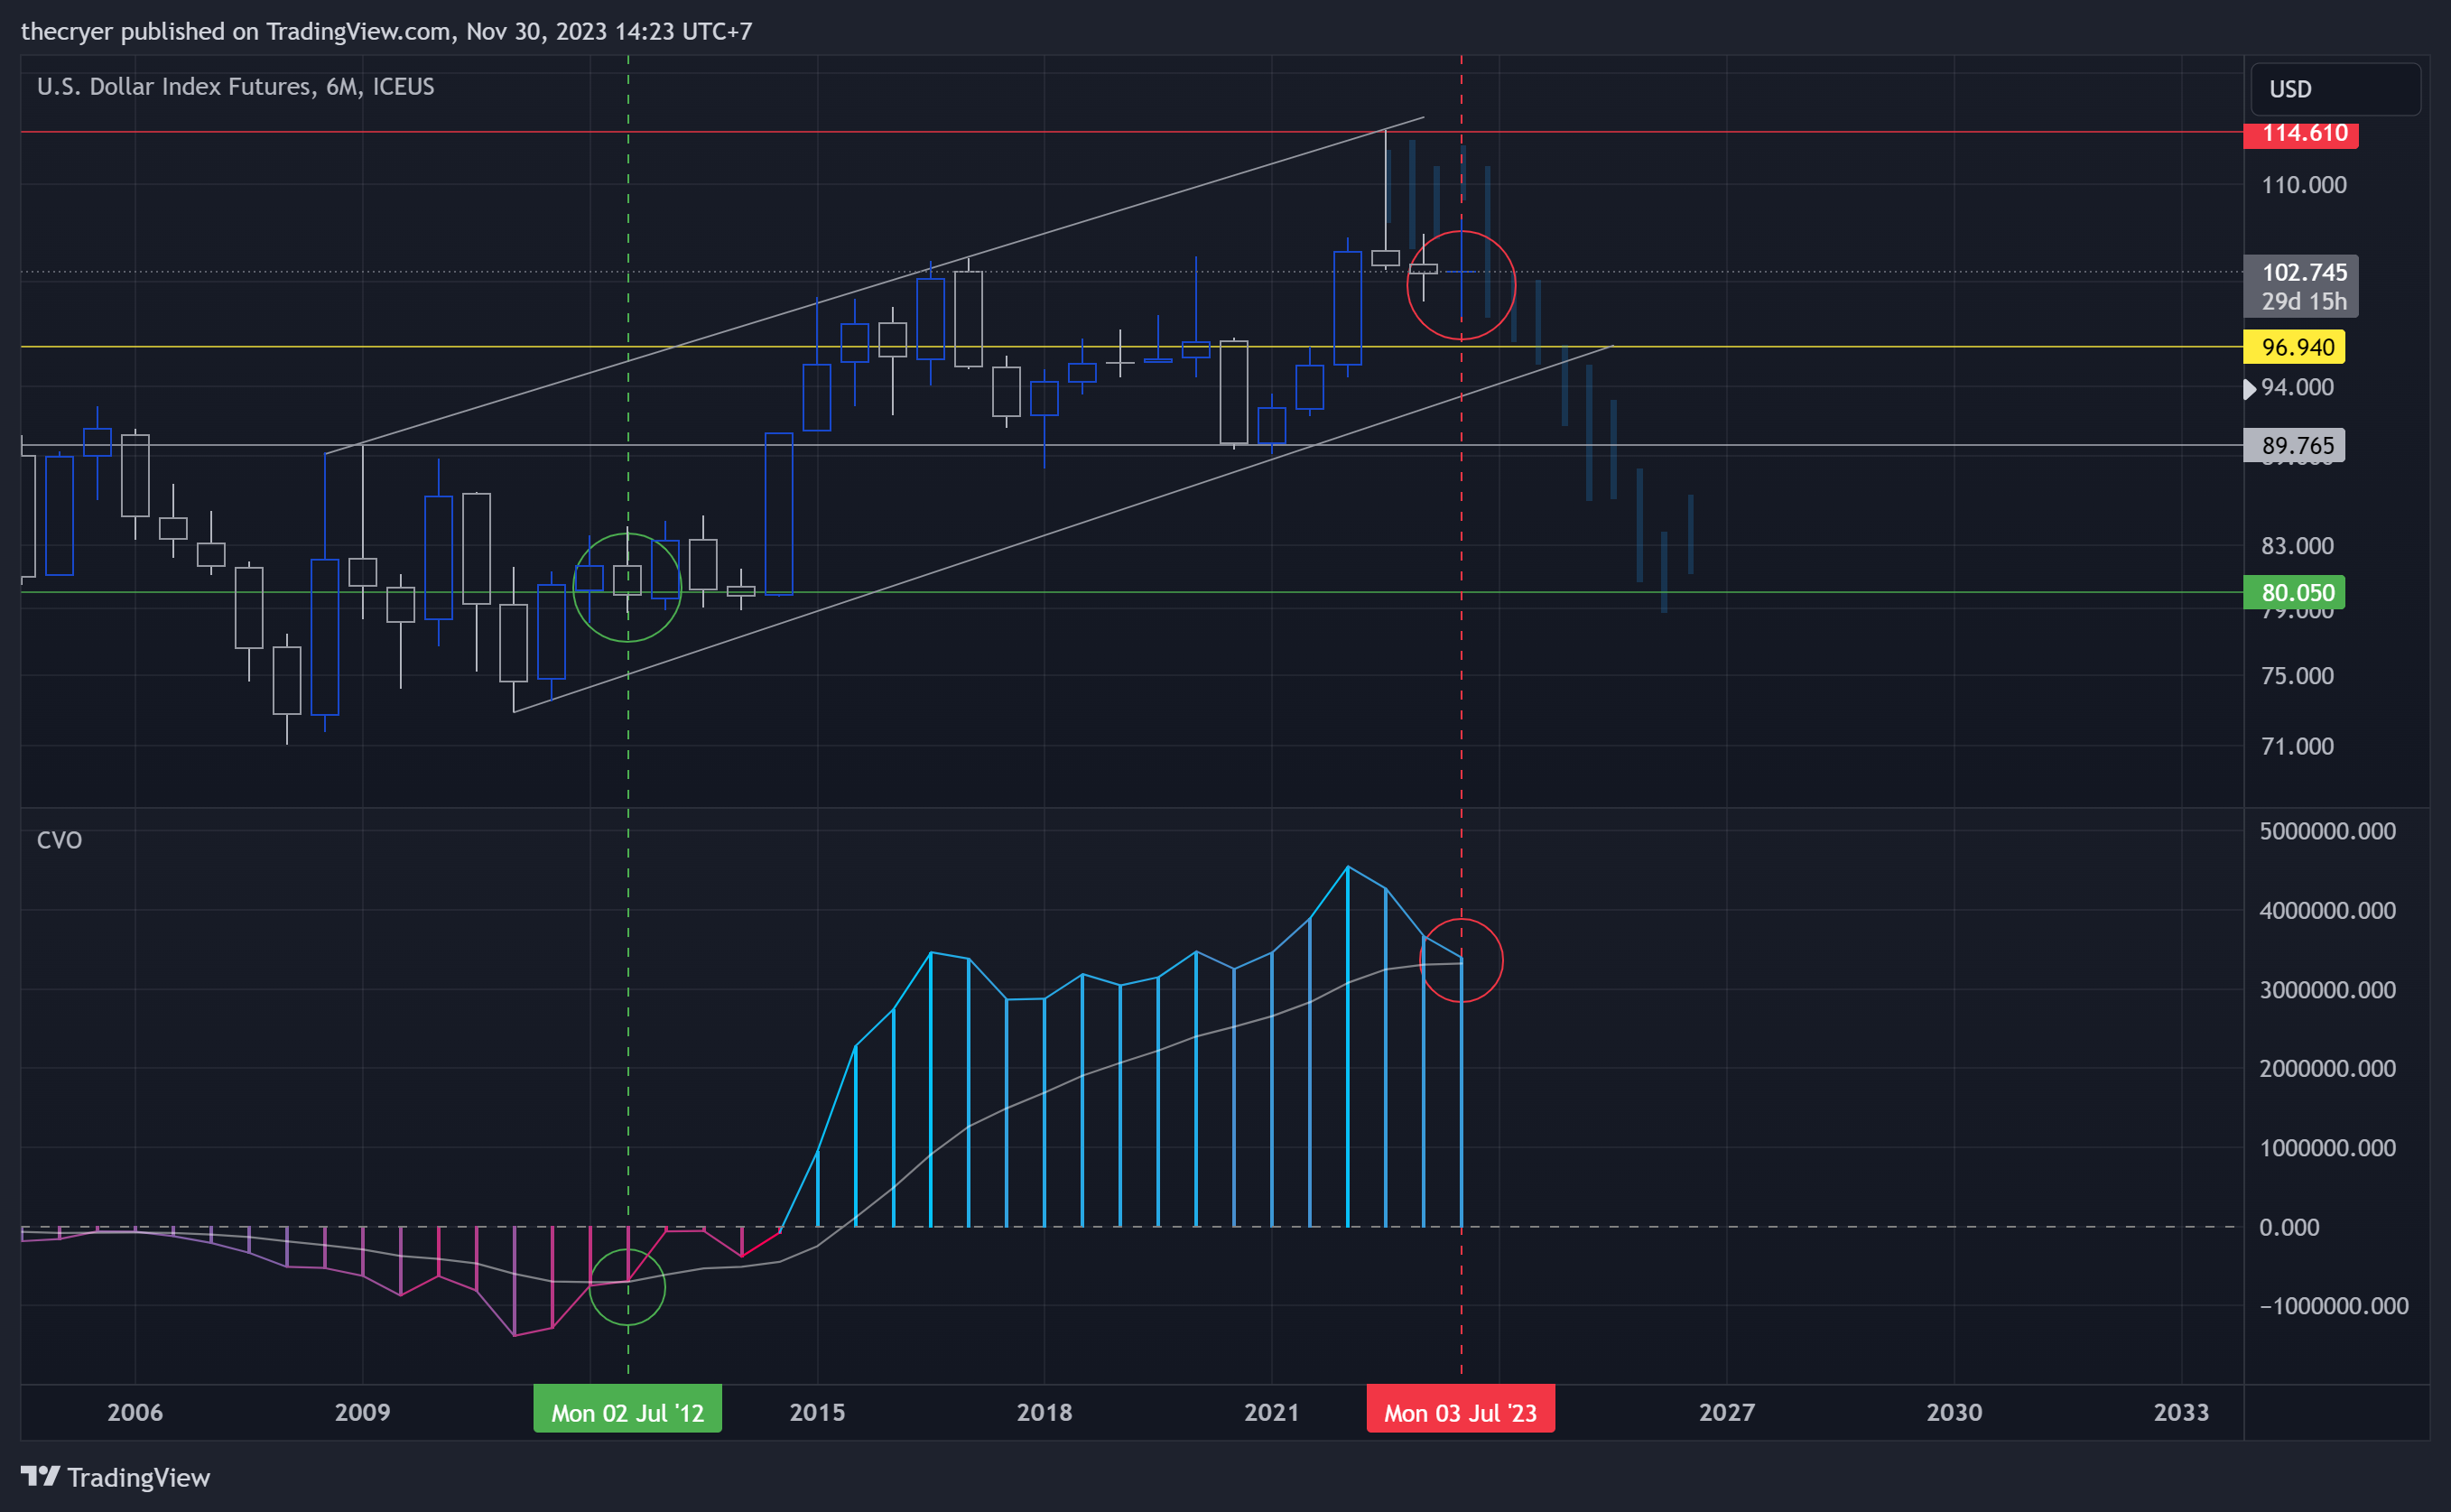Click the green 80.050 price label
Image resolution: width=2451 pixels, height=1512 pixels.
[x=2294, y=592]
